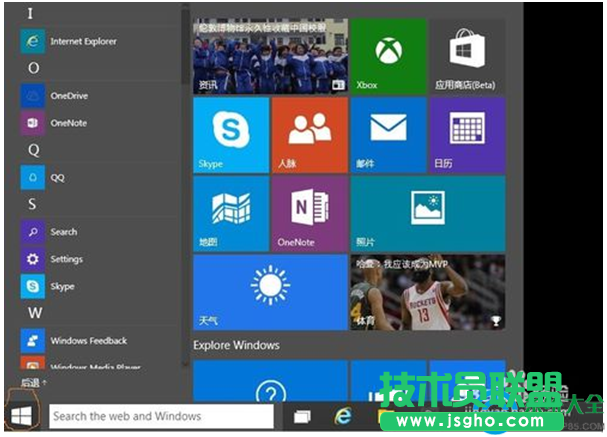Open the 天气 Weather tile
Viewport: 607px width, 437px height.
point(270,292)
